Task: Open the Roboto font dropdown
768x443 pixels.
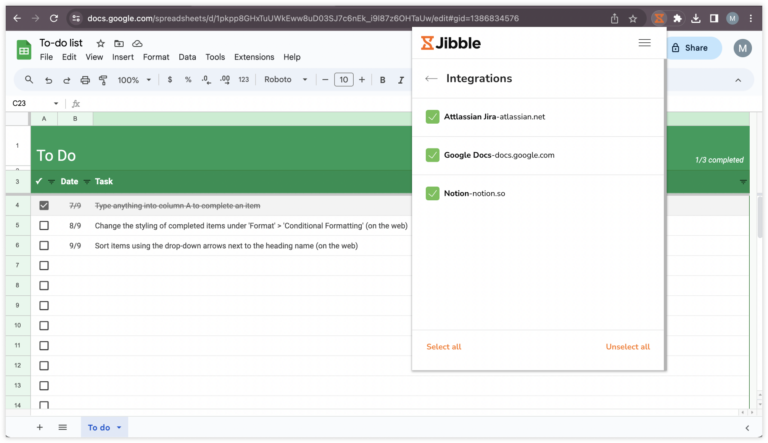Action: [286, 79]
